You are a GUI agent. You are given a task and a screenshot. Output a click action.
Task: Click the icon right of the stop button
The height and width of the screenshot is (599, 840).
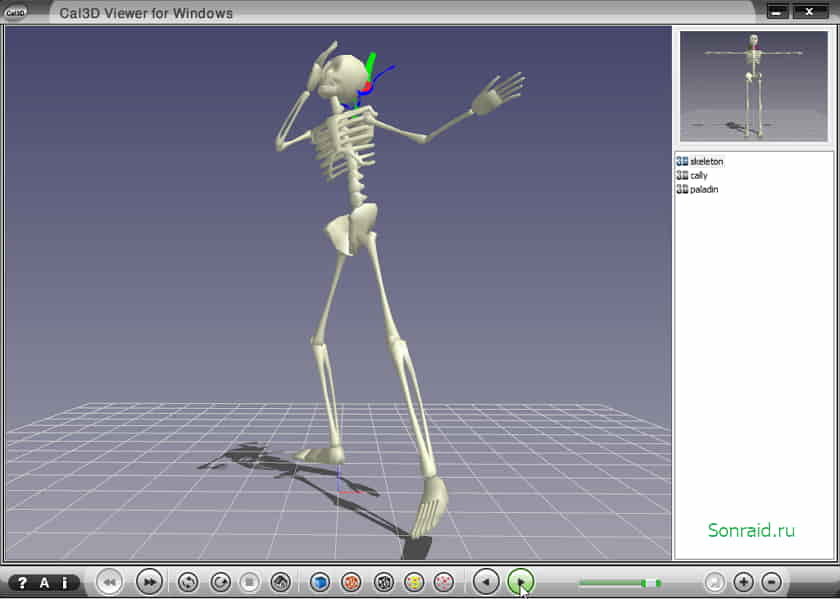point(281,582)
